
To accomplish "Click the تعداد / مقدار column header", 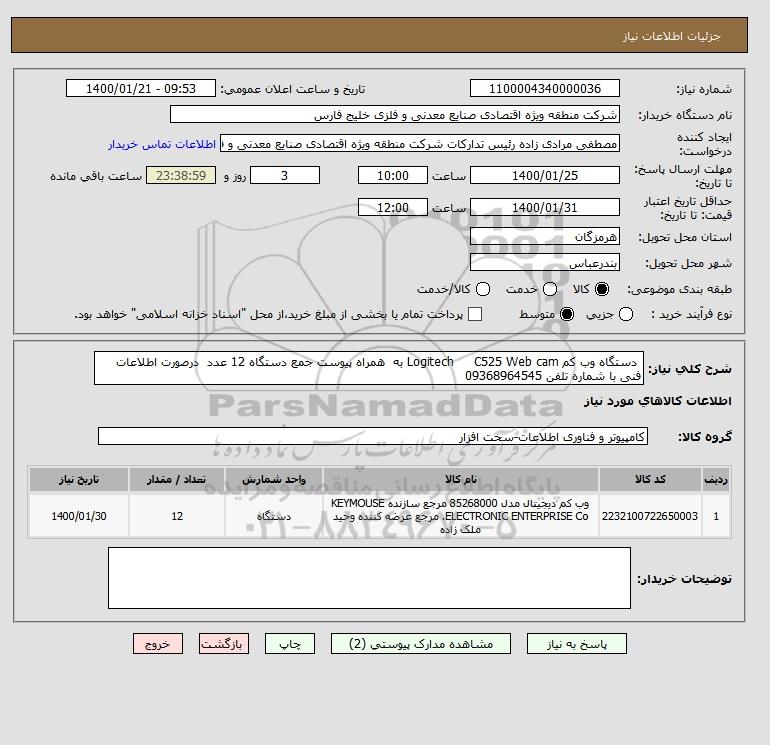I will point(177,479).
